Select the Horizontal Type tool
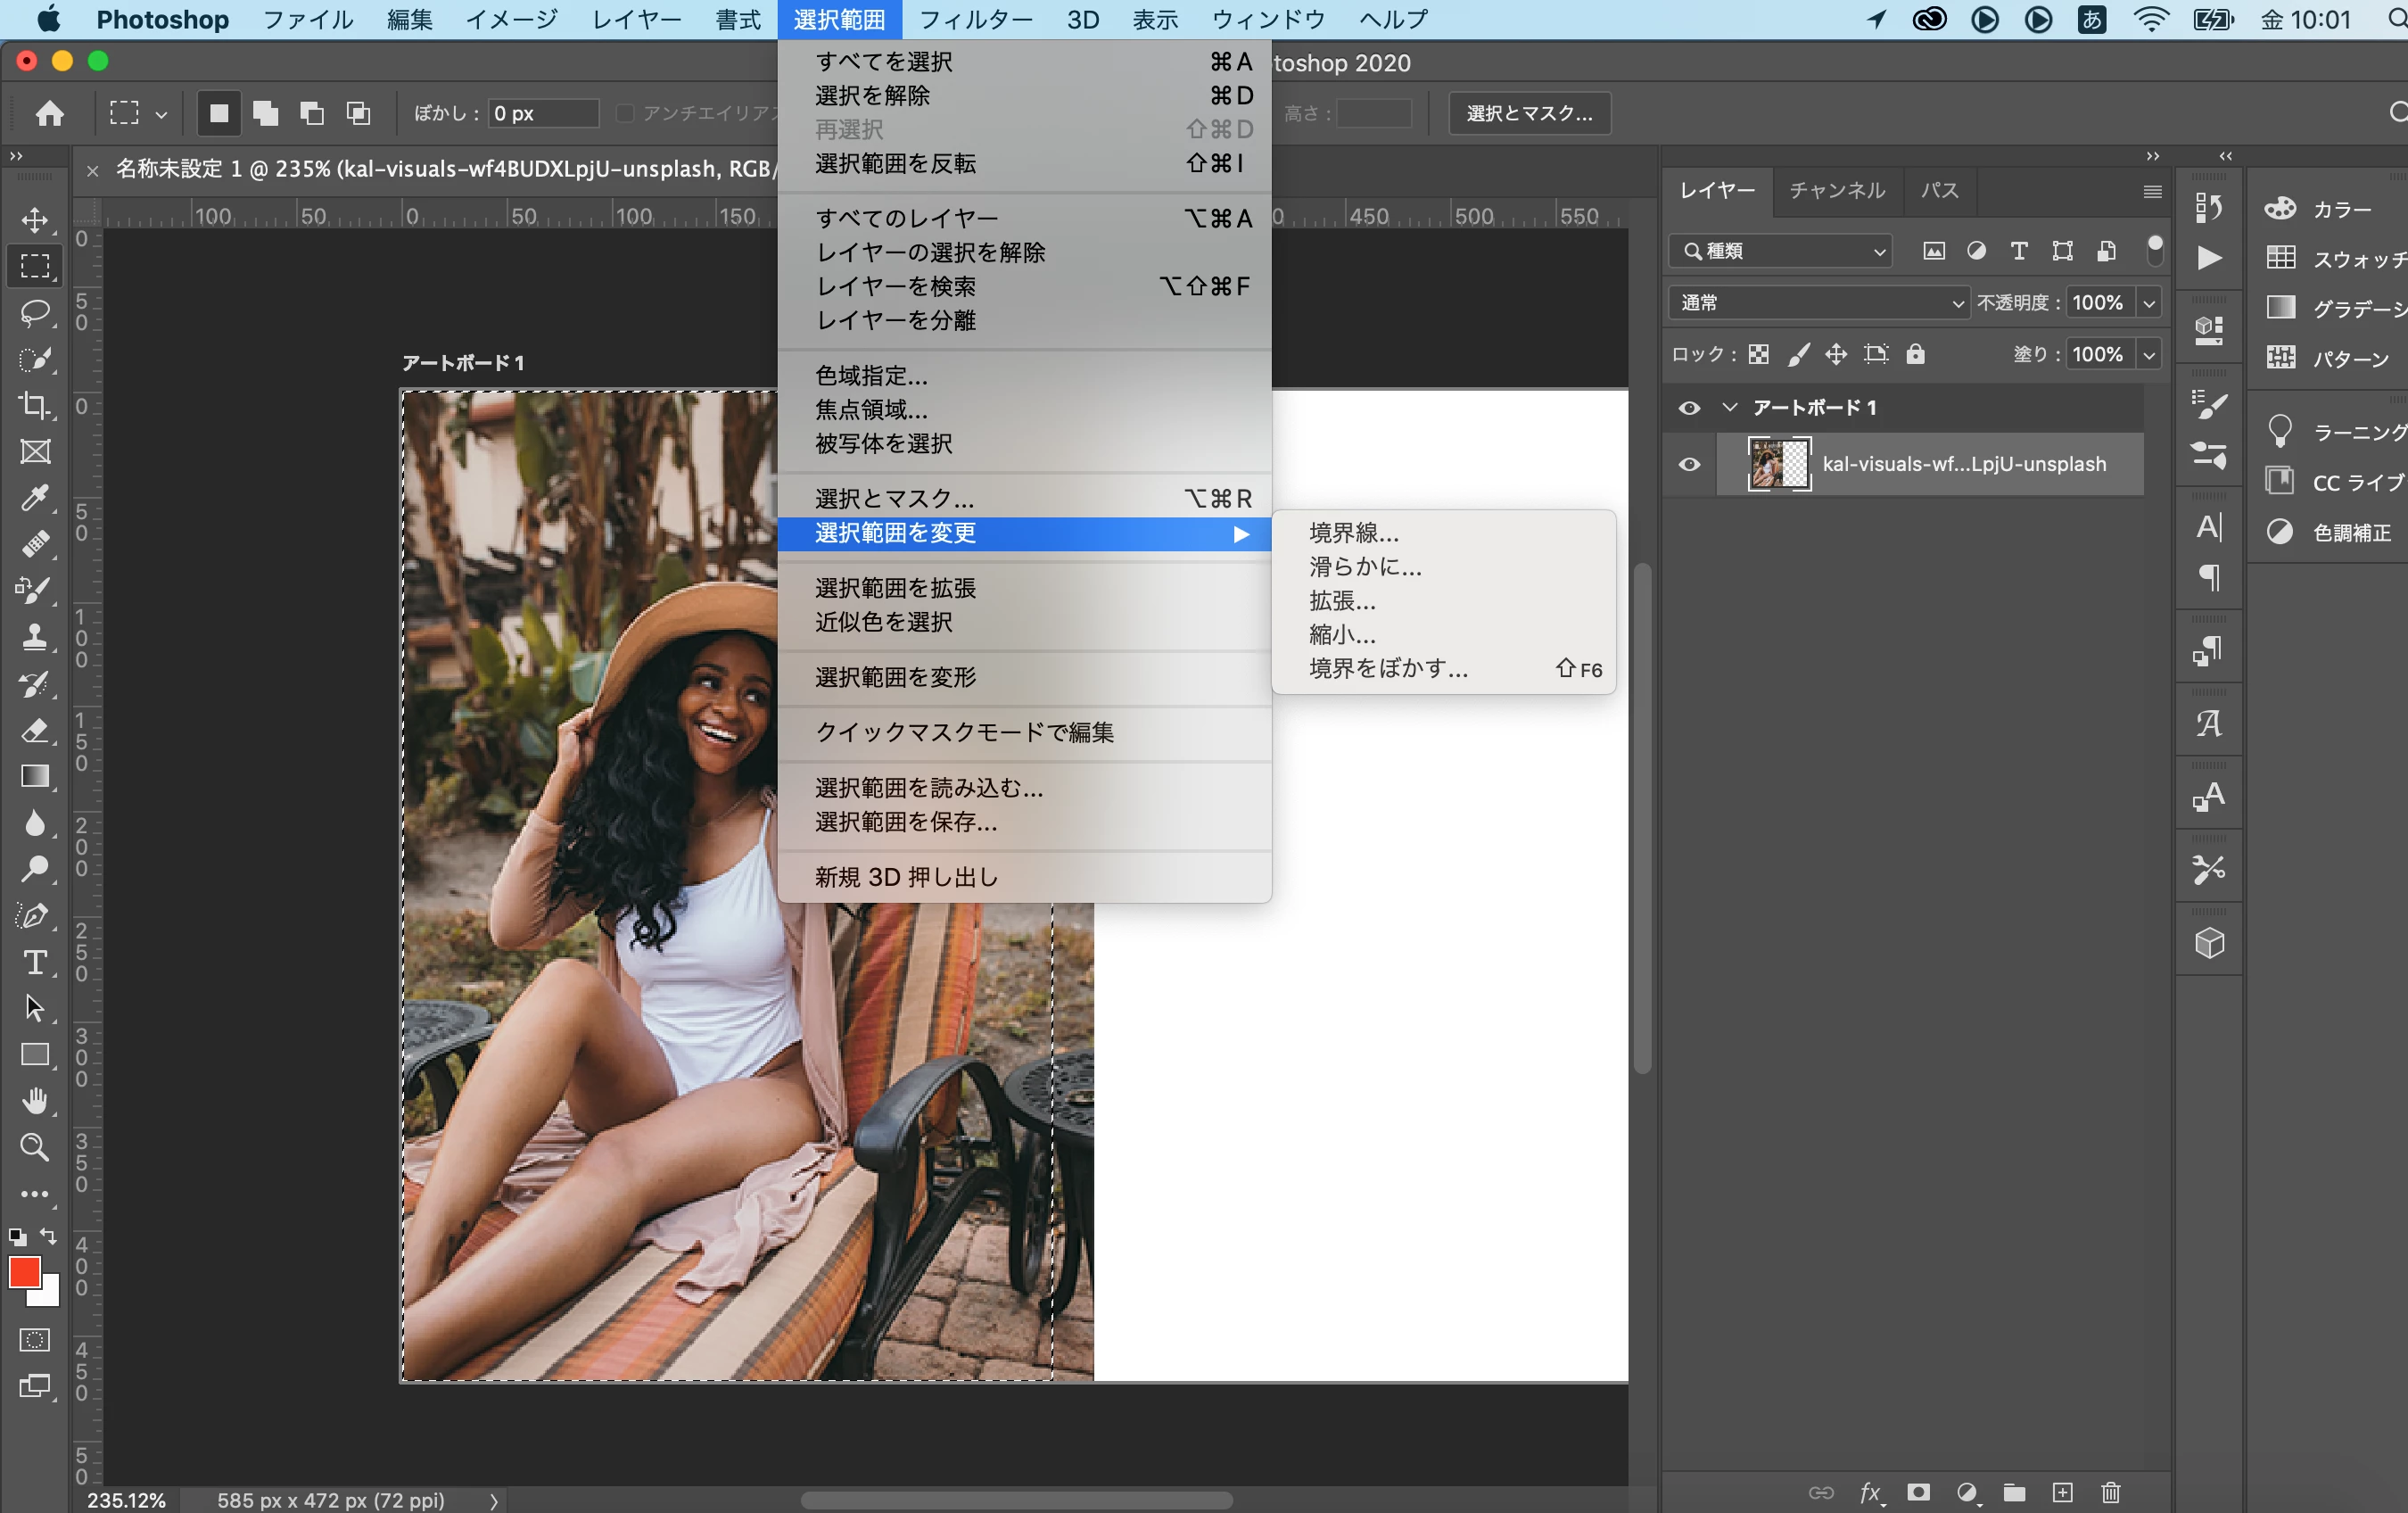 point(35,962)
